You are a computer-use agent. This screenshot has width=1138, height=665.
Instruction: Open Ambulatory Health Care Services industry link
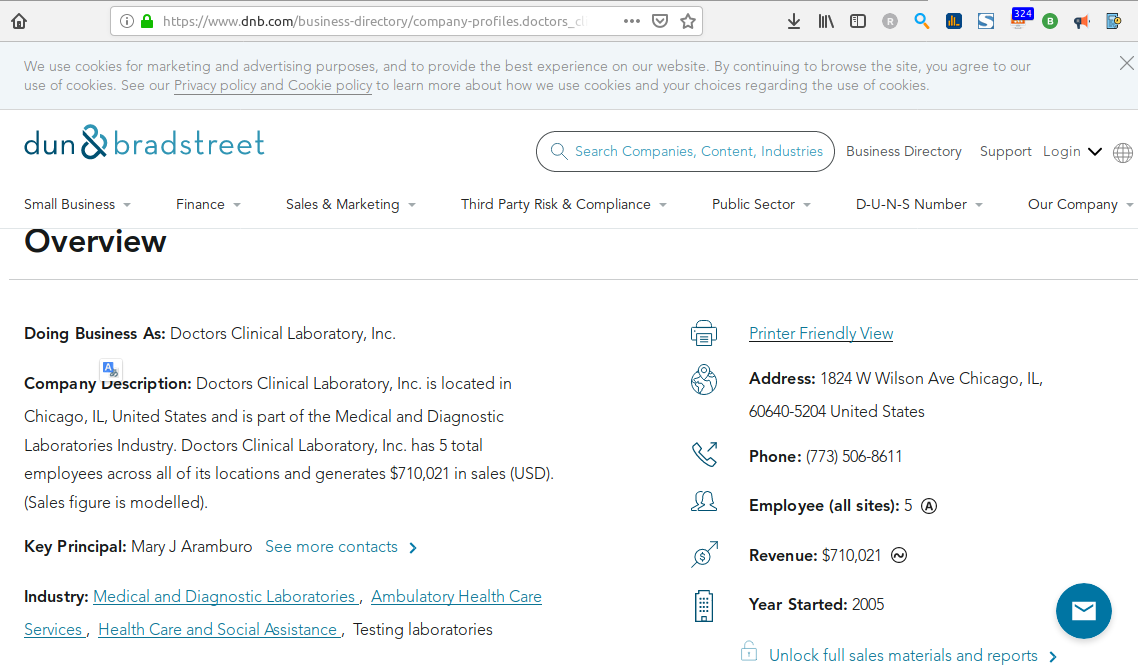pyautogui.click(x=456, y=597)
